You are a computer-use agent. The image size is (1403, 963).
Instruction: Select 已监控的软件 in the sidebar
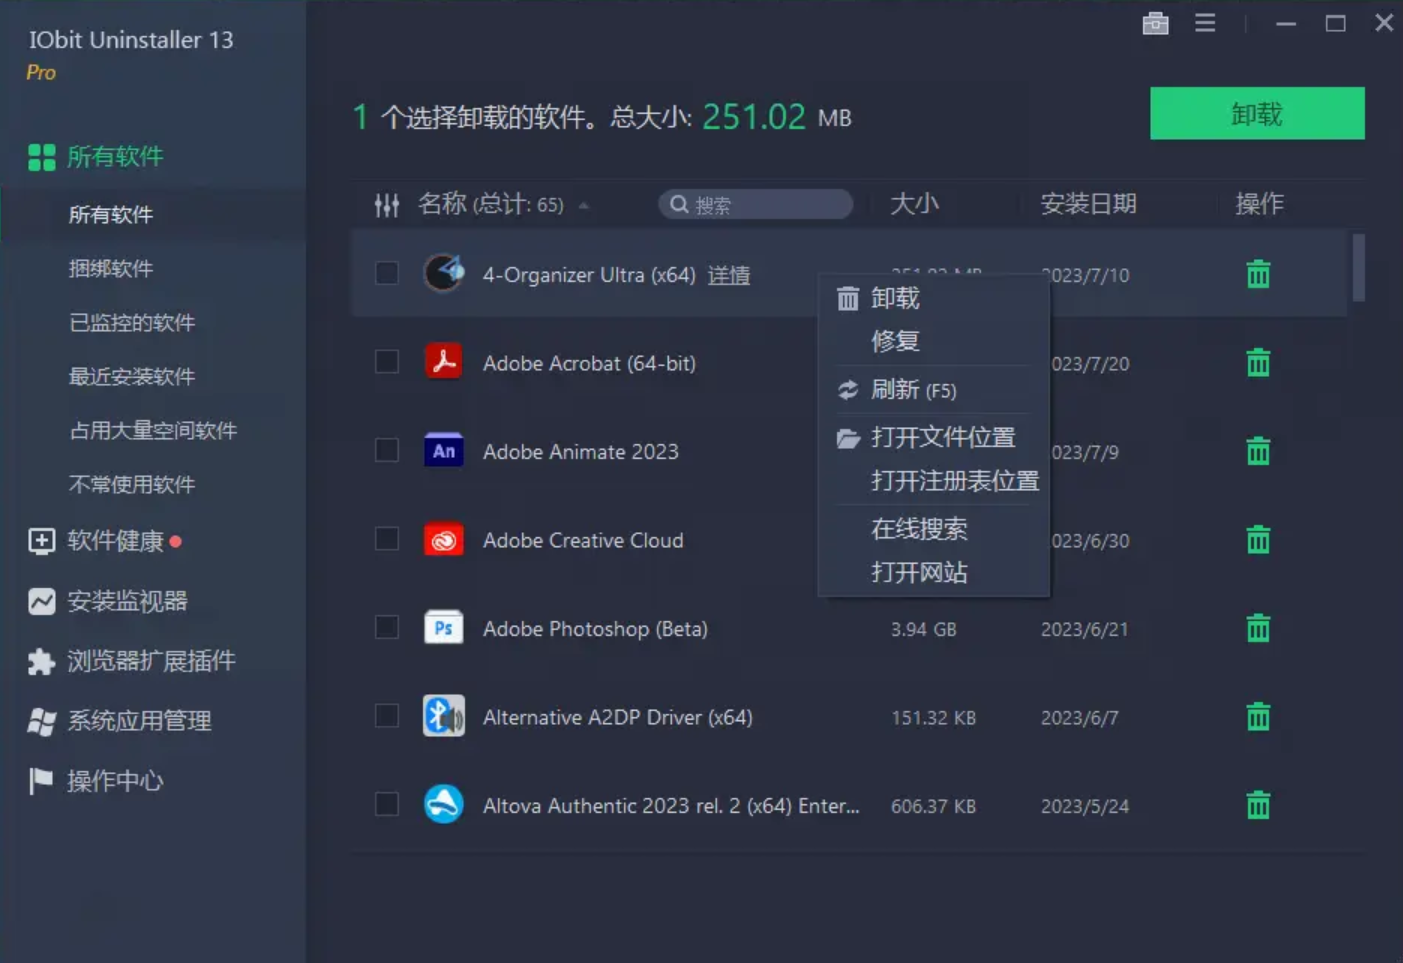132,322
